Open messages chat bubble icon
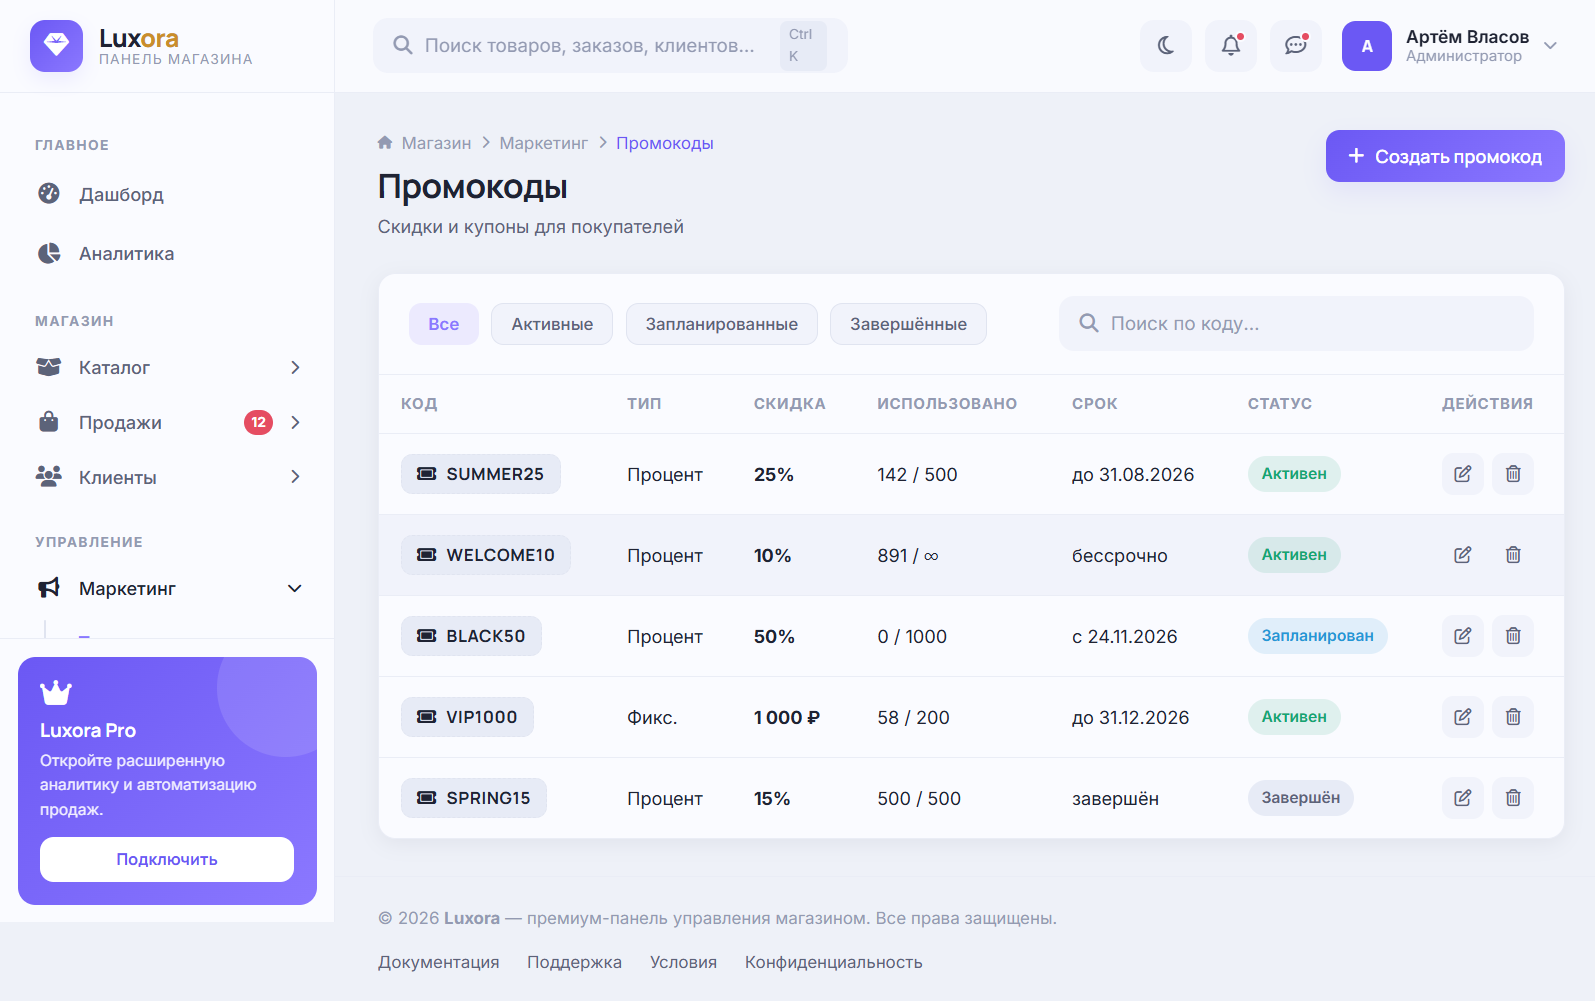 (x=1296, y=46)
